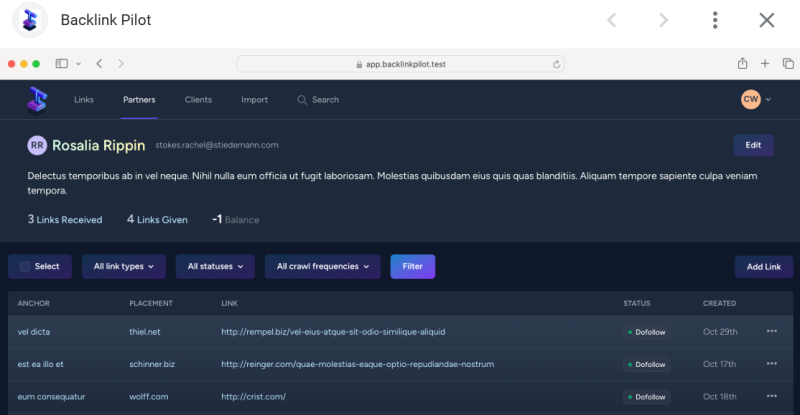
Task: Click the Oct 18th created date
Action: 720,397
